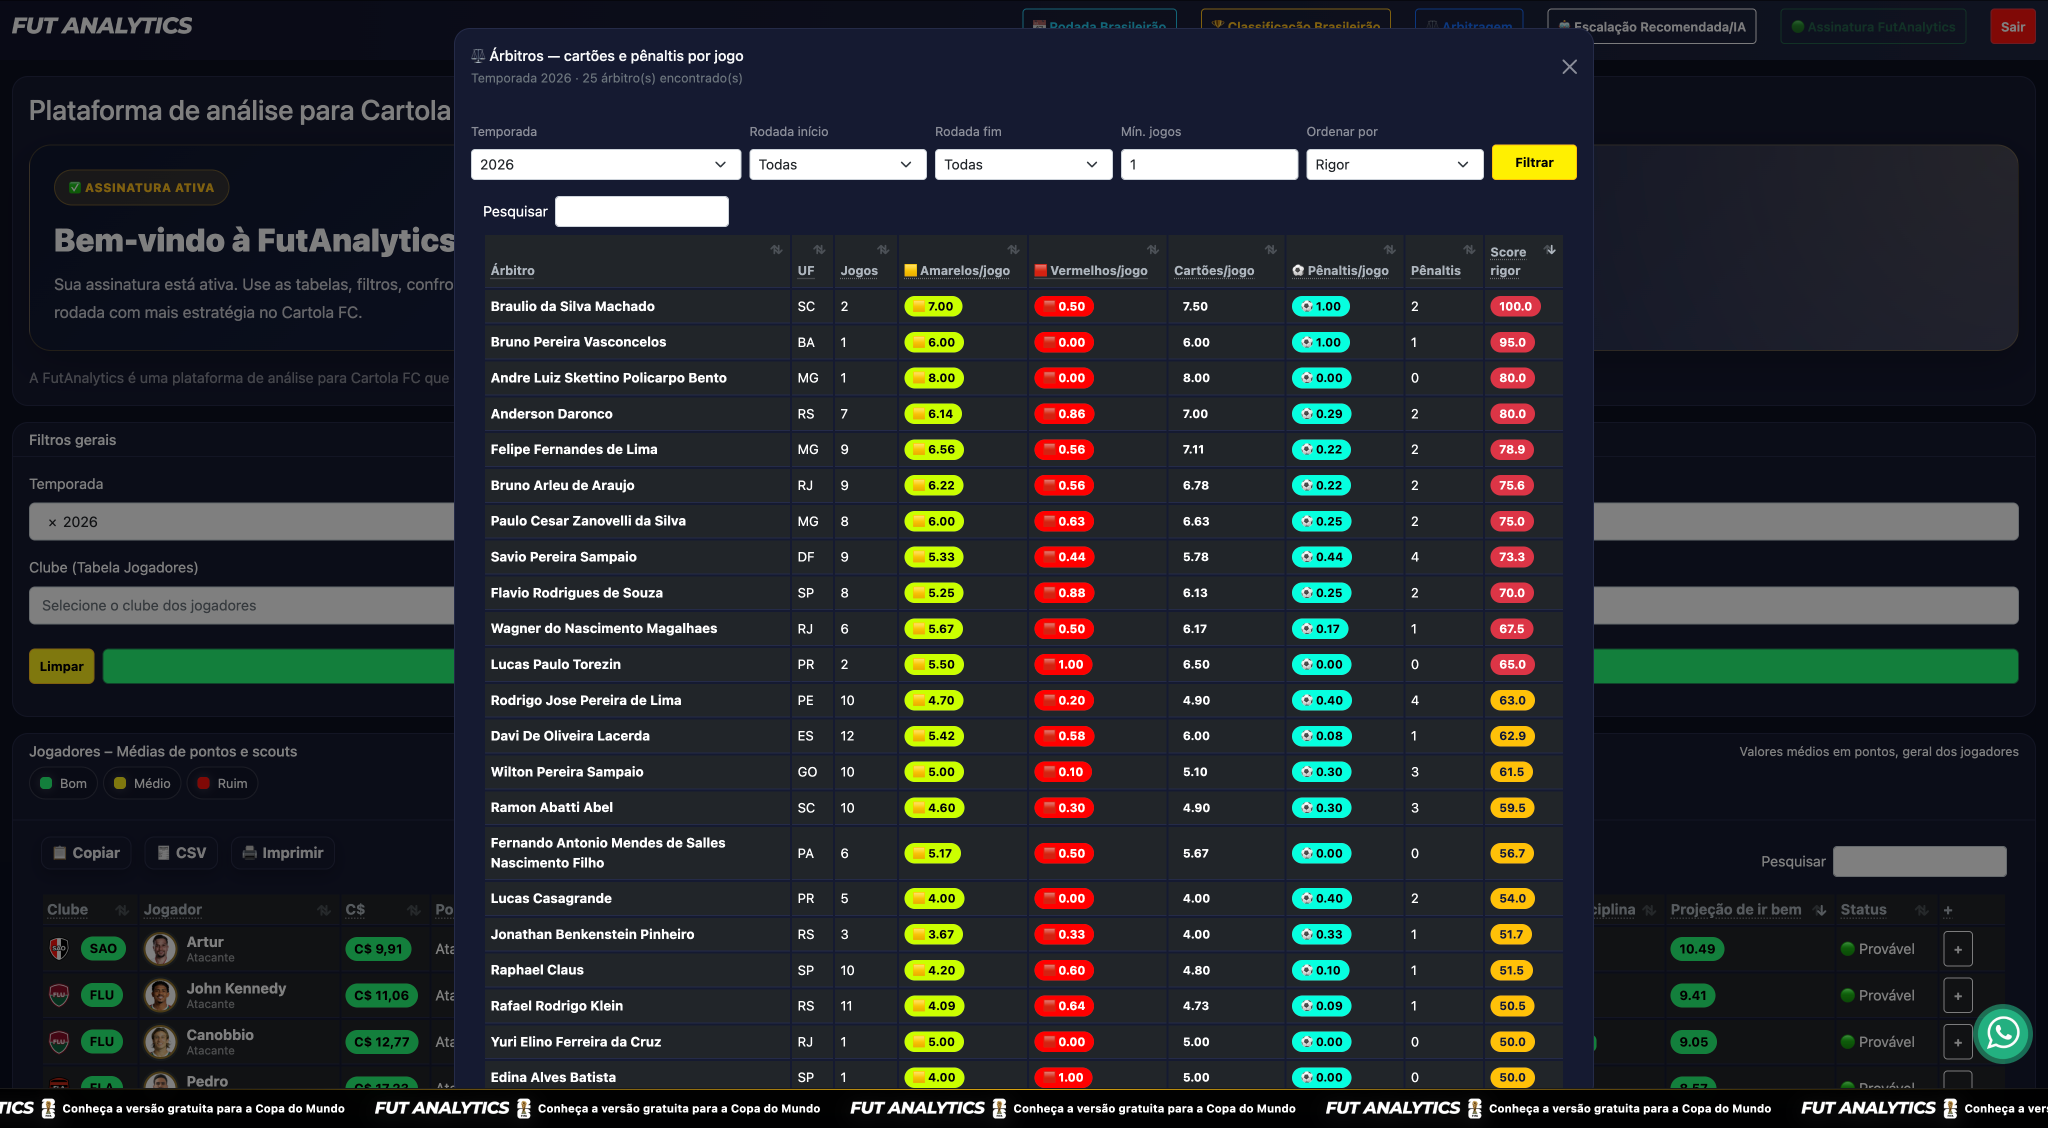The image size is (2048, 1128).
Task: Click the Mín. jogos input field
Action: 1209,164
